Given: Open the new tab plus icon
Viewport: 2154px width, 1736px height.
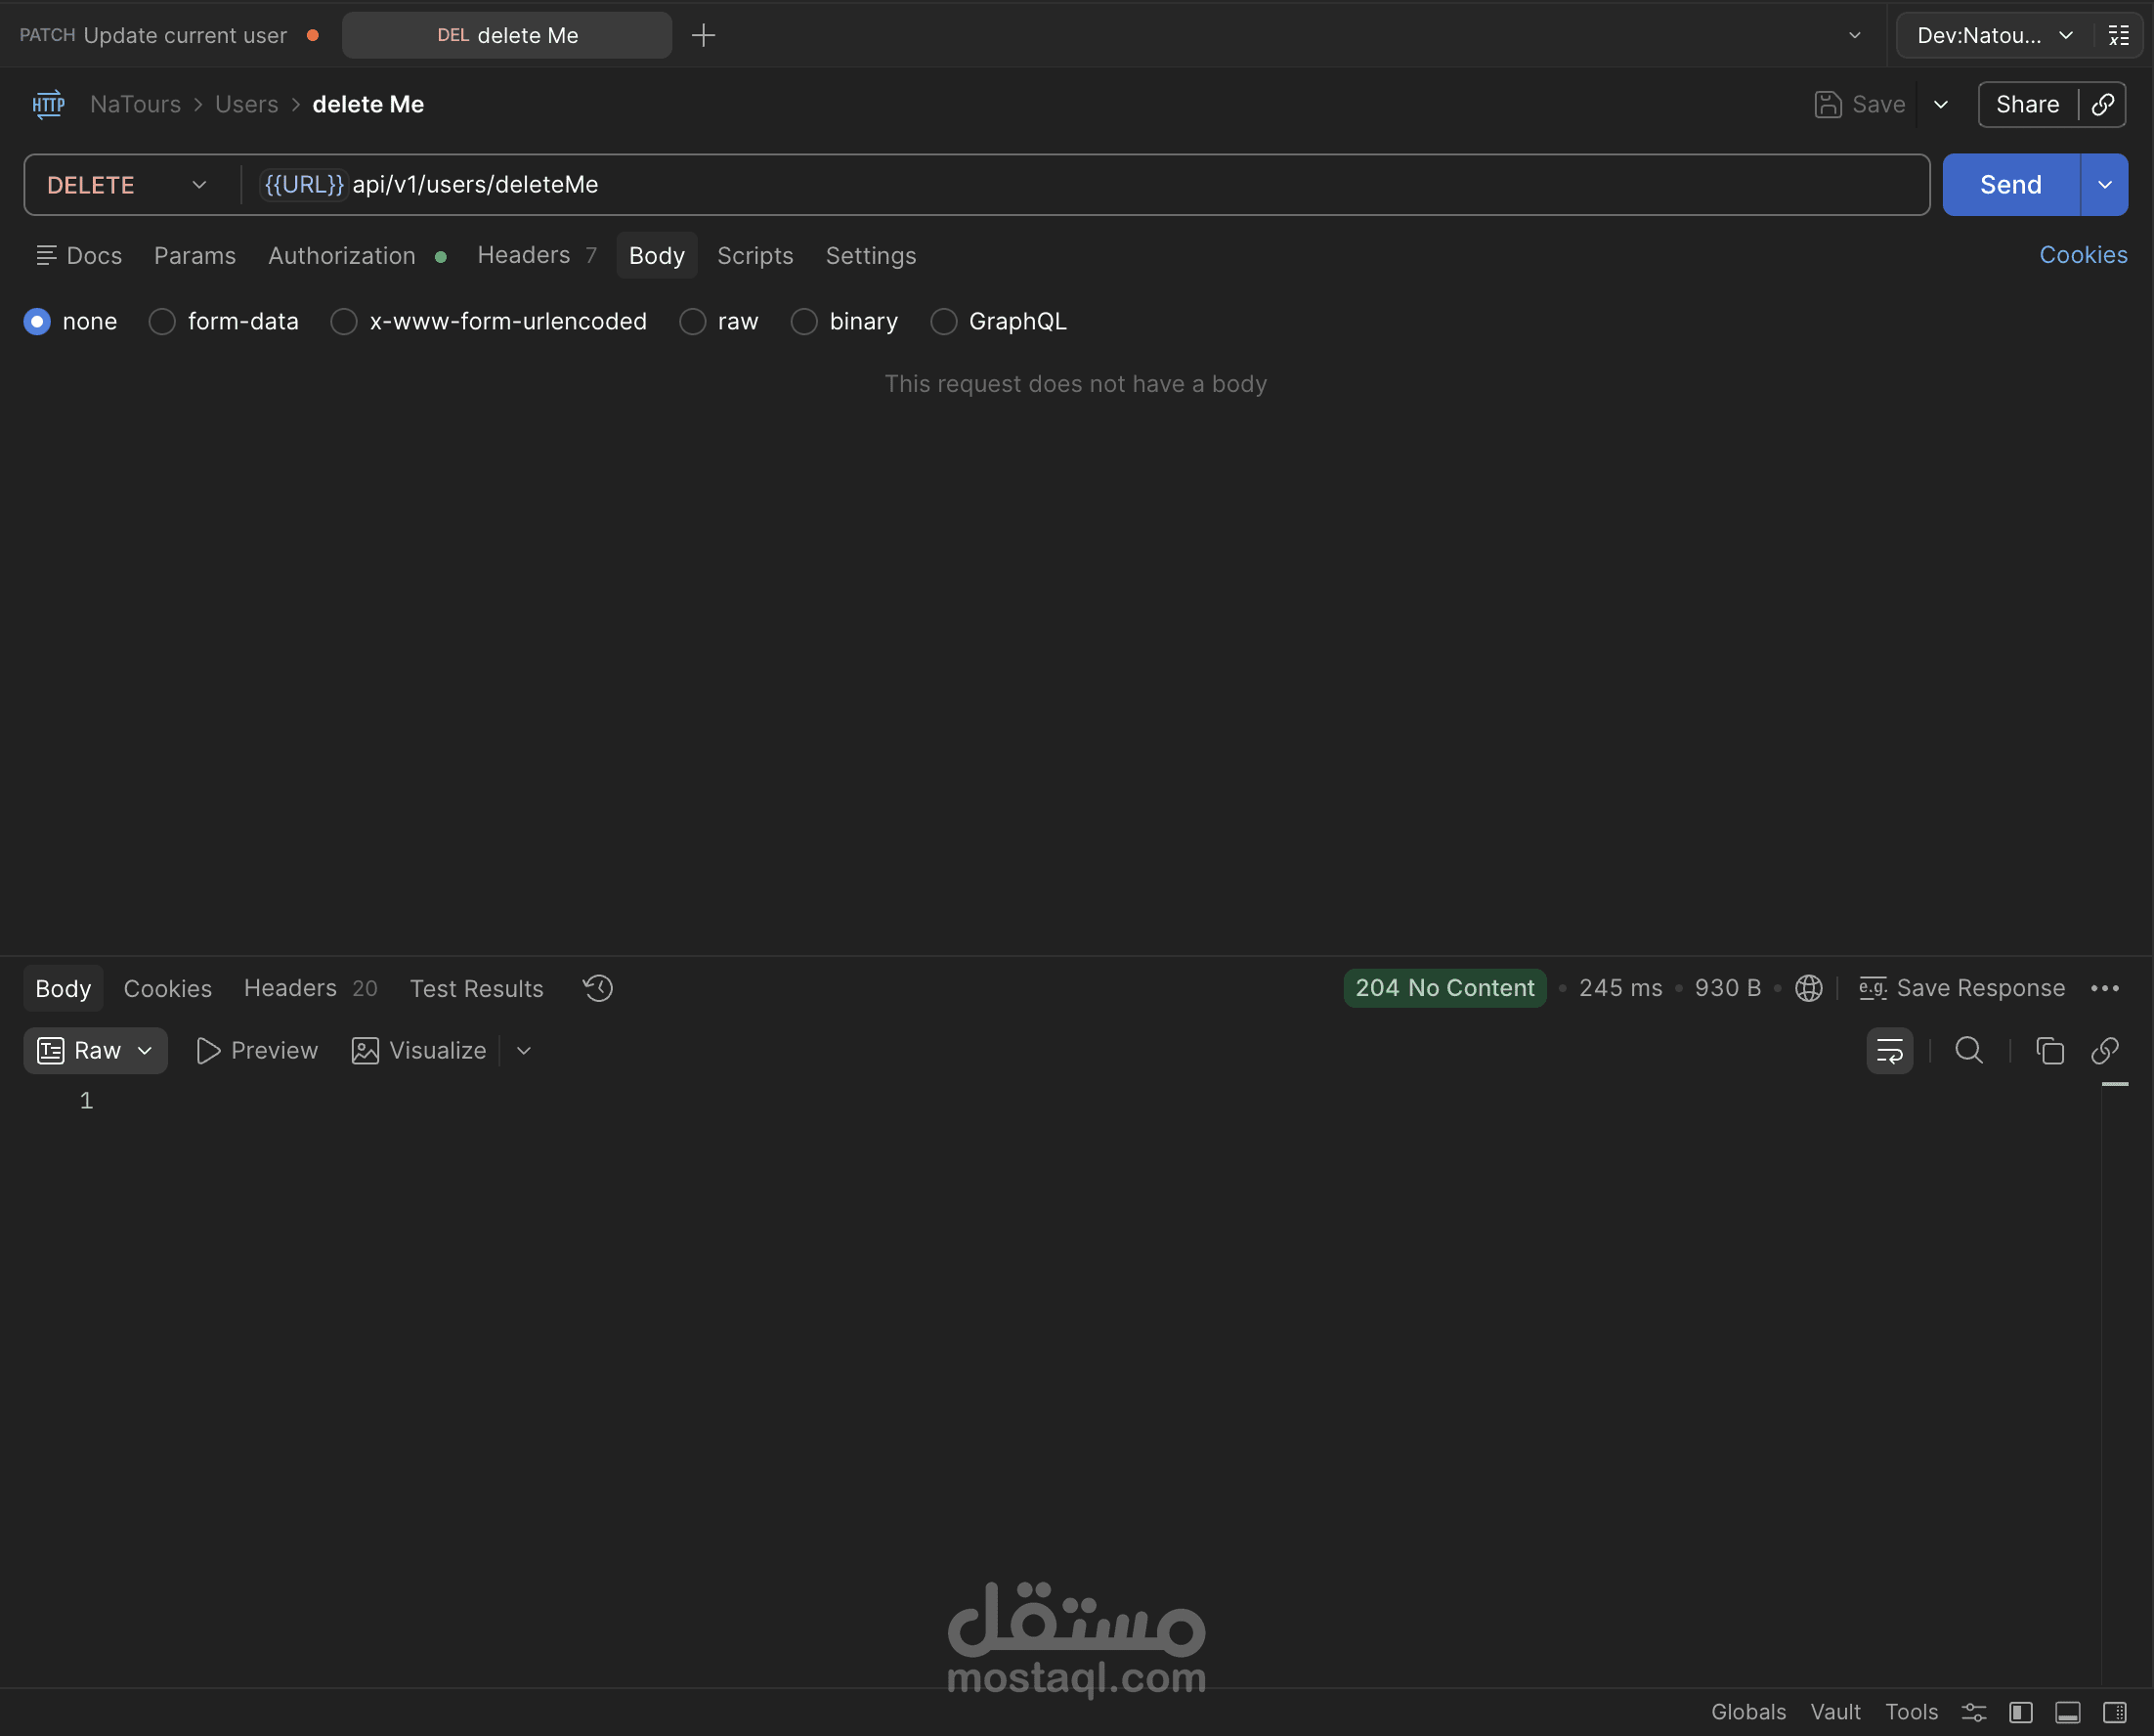Looking at the screenshot, I should click(x=703, y=35).
